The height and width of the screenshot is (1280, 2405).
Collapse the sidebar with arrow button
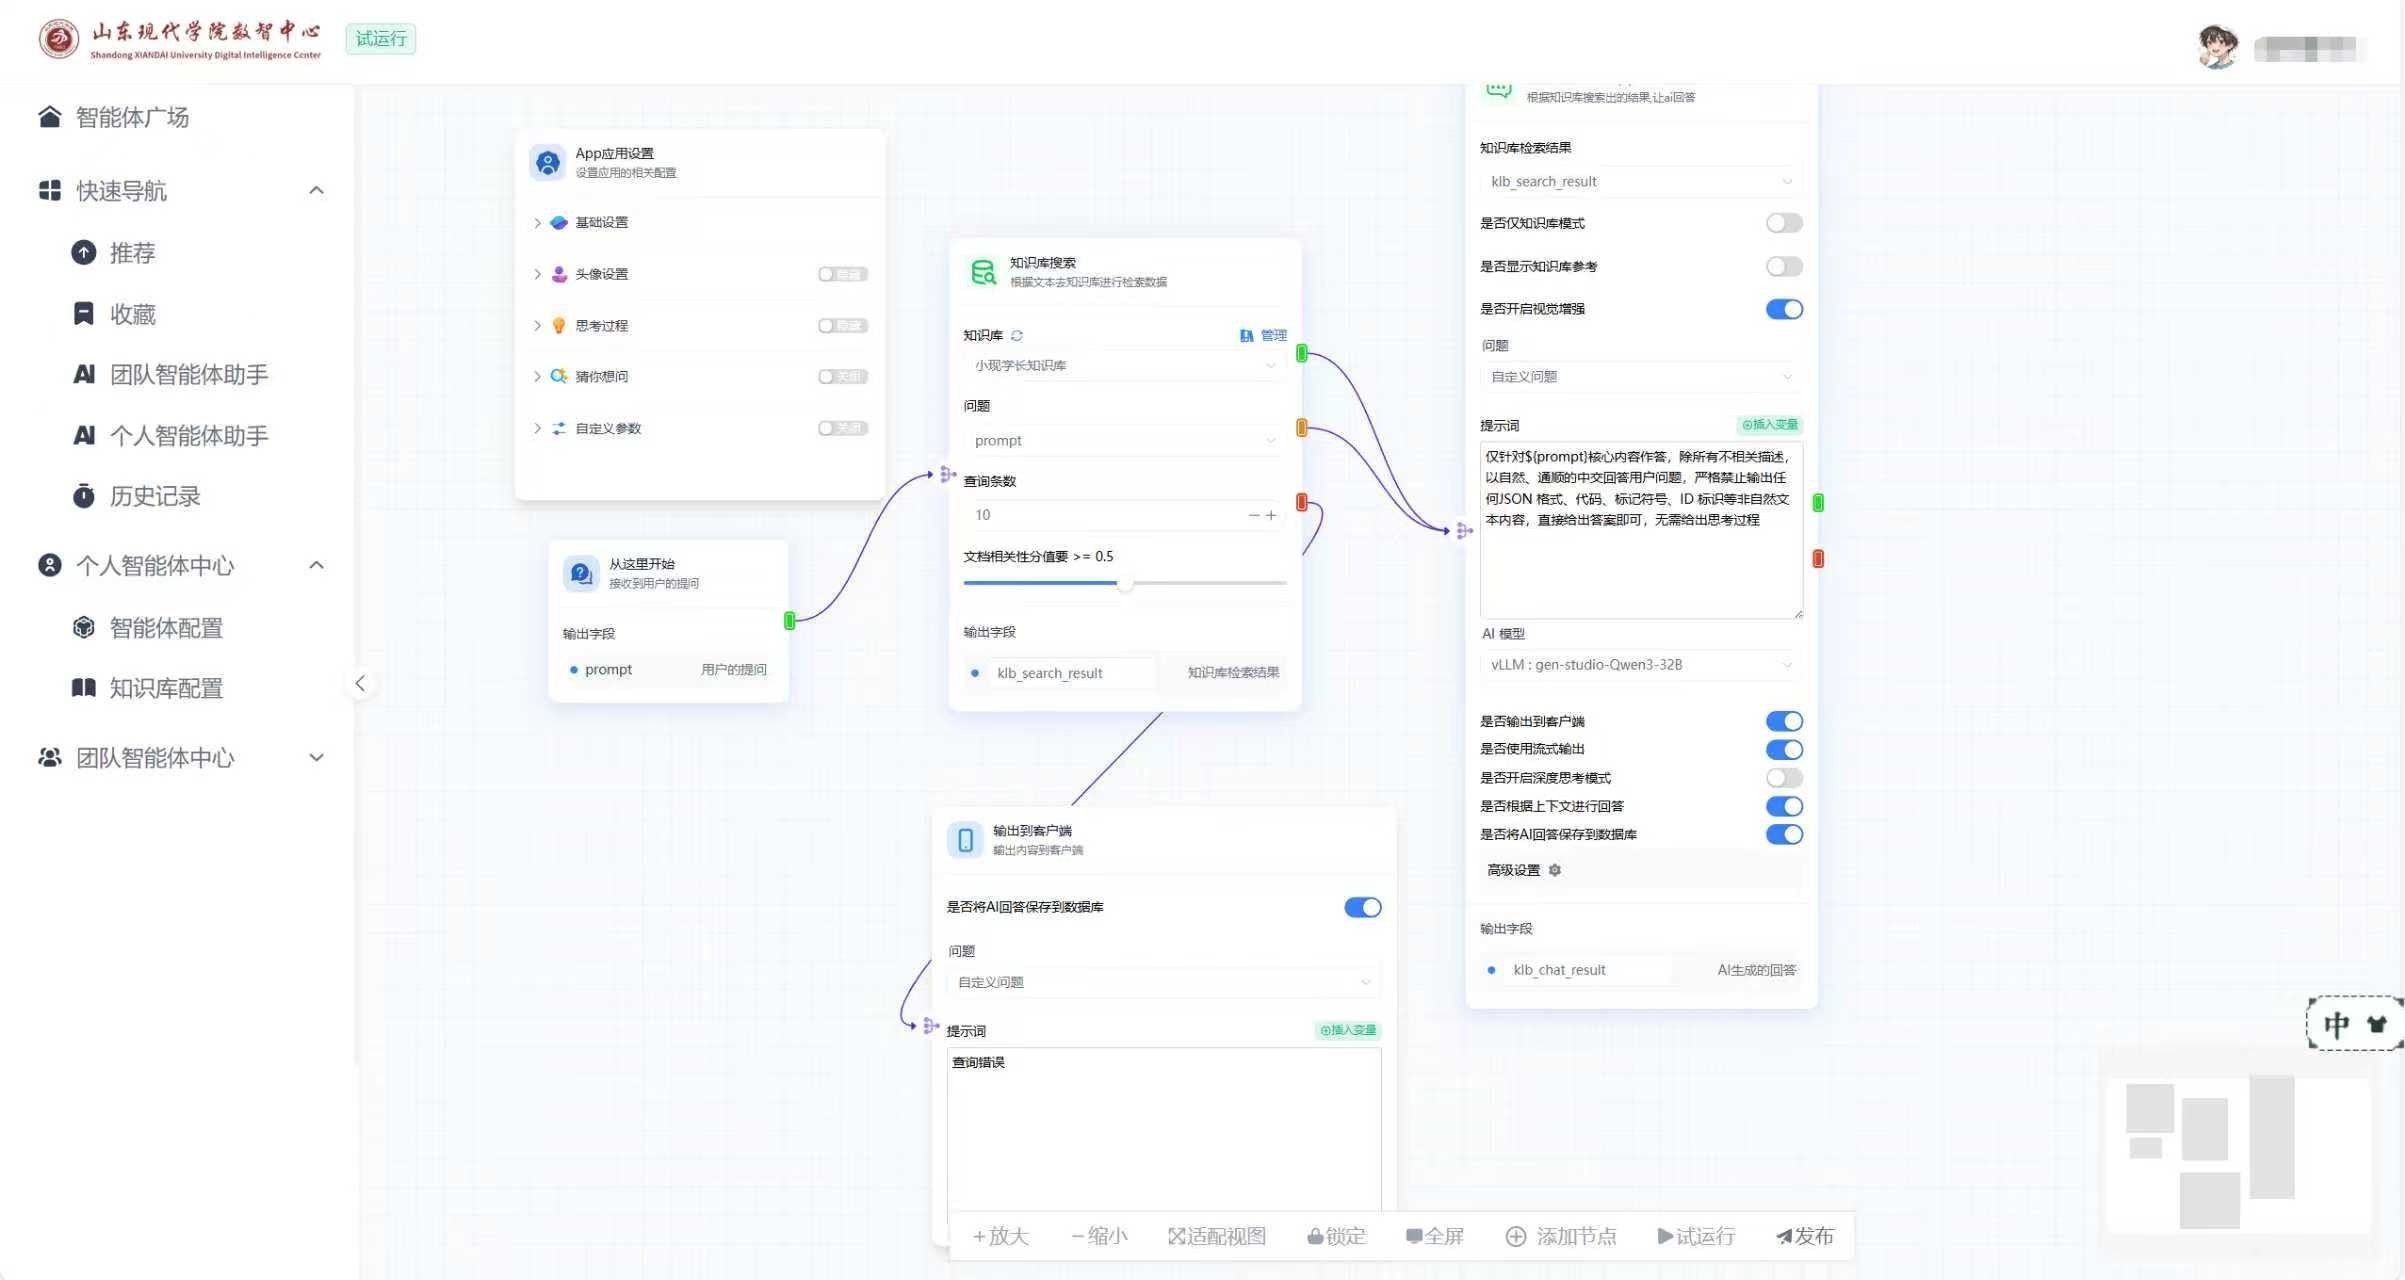(x=360, y=684)
